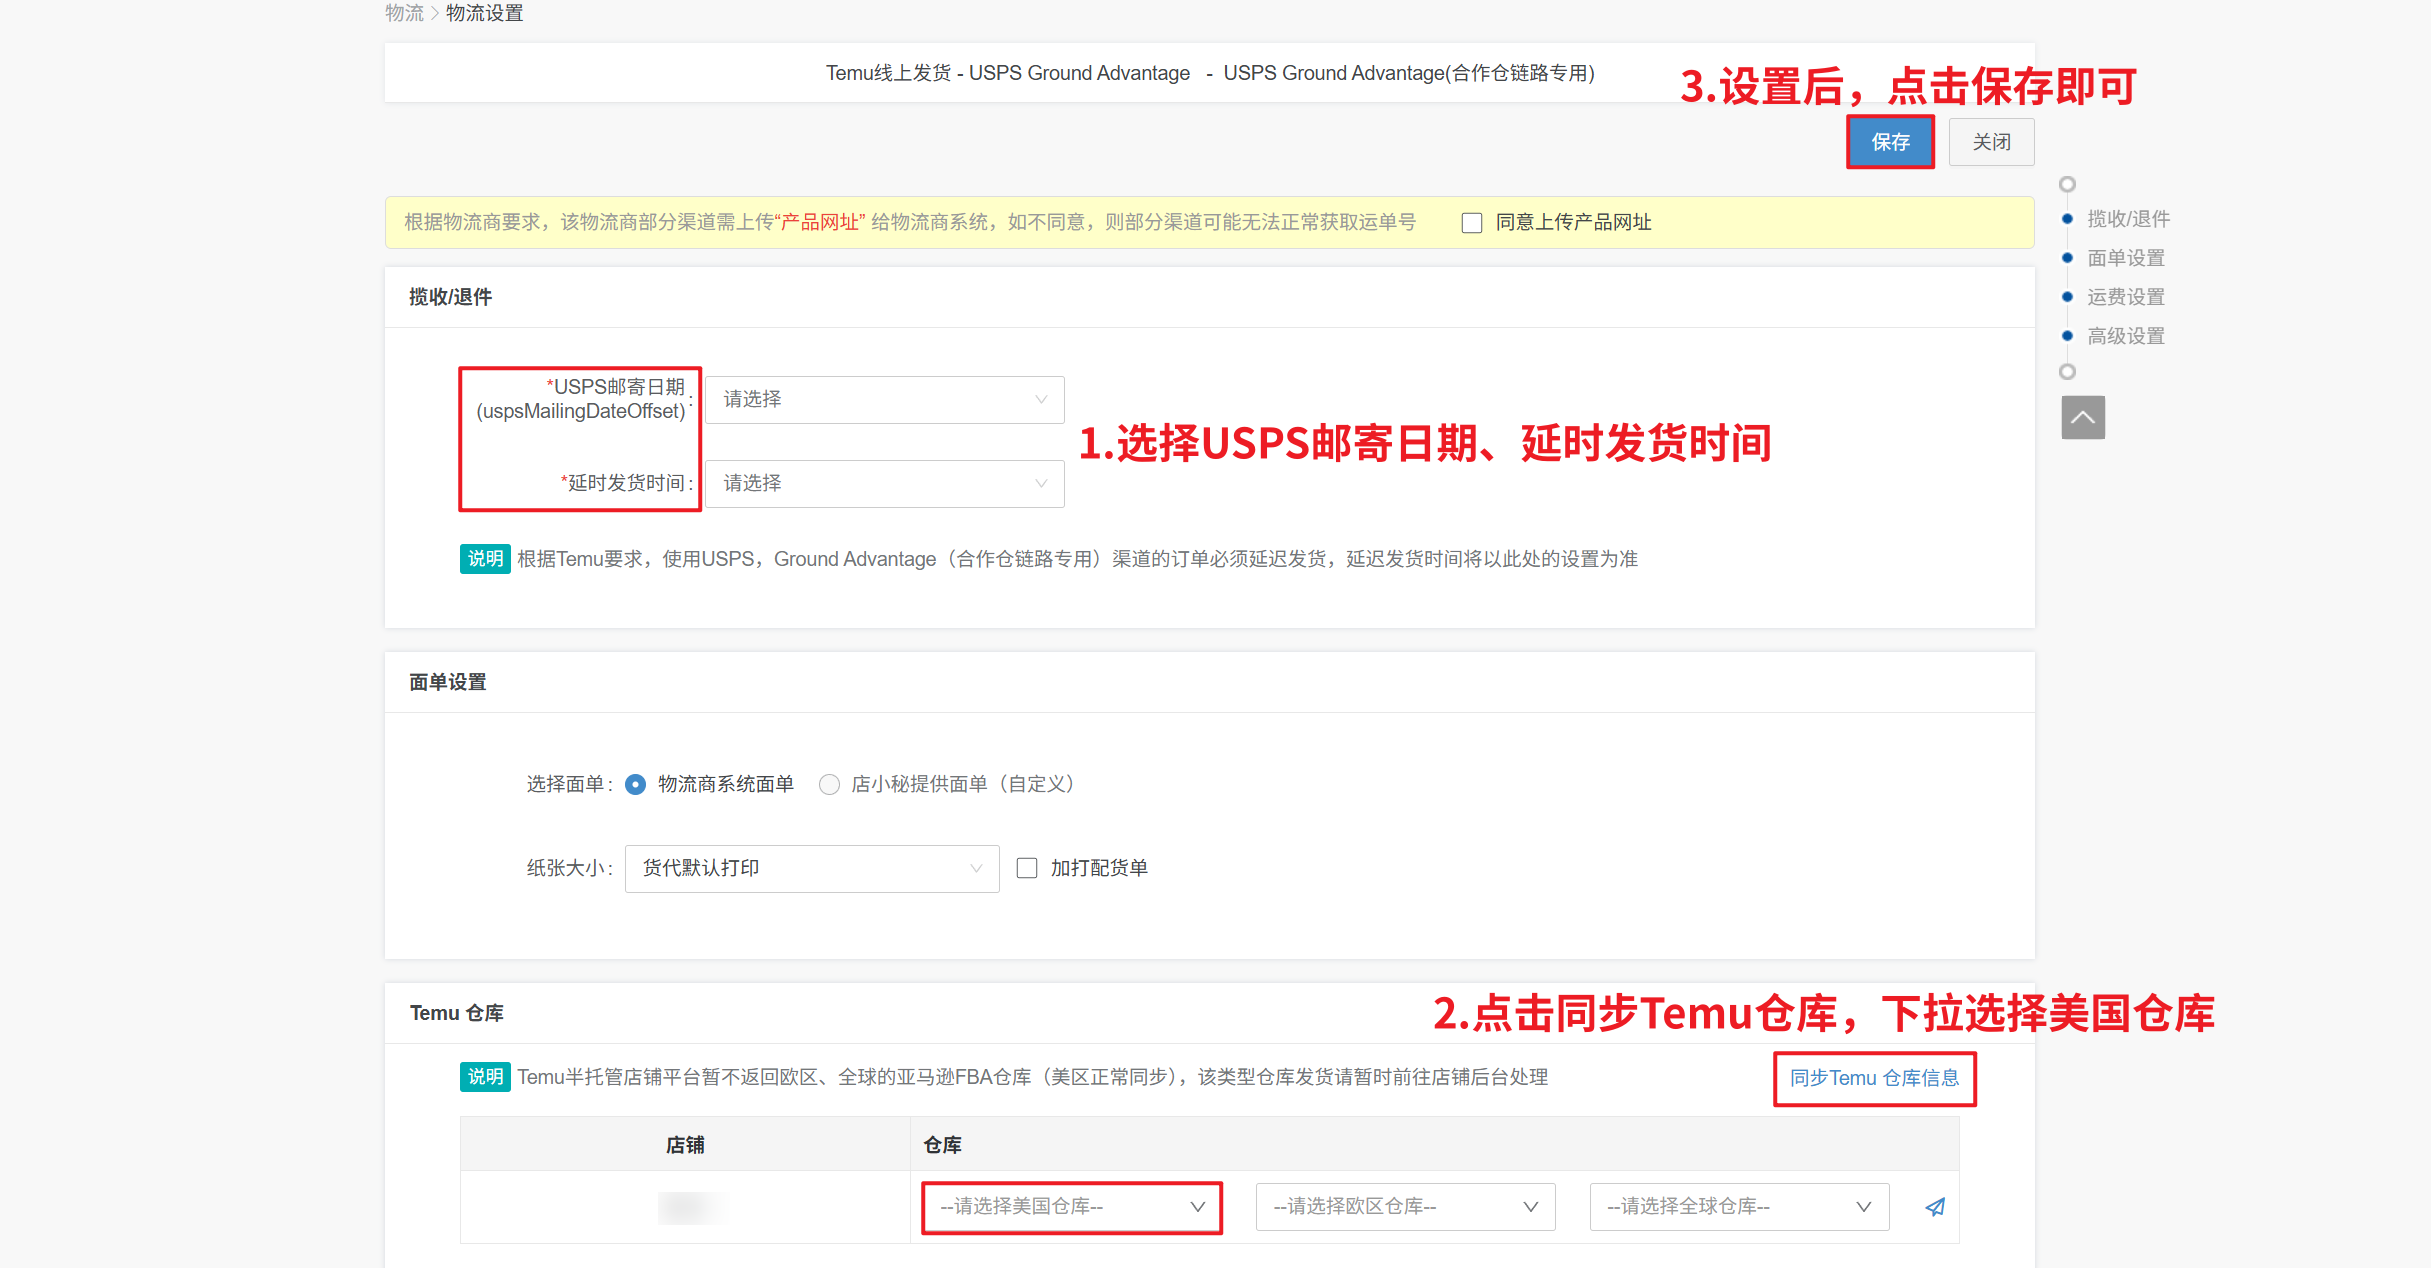Click the paper plane send icon

coord(1935,1207)
